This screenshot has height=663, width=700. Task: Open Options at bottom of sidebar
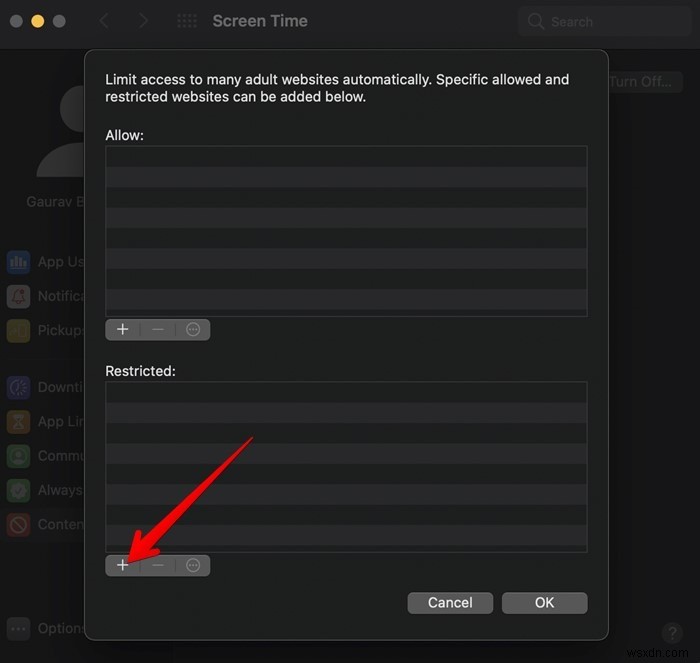46,629
